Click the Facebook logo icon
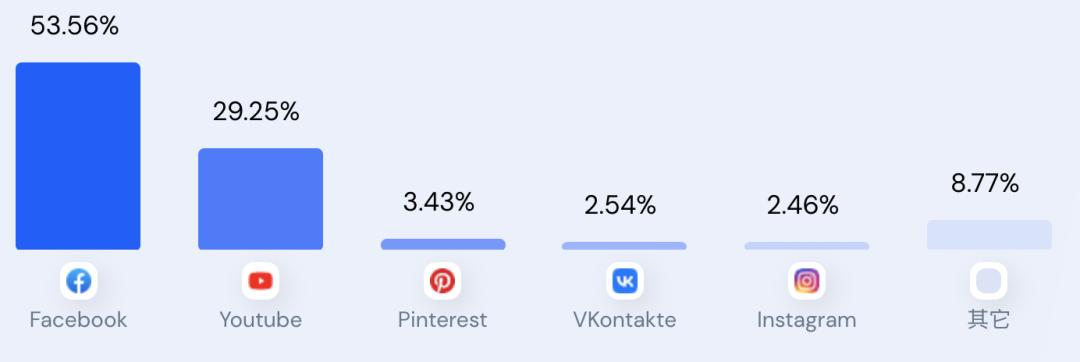 [x=79, y=281]
